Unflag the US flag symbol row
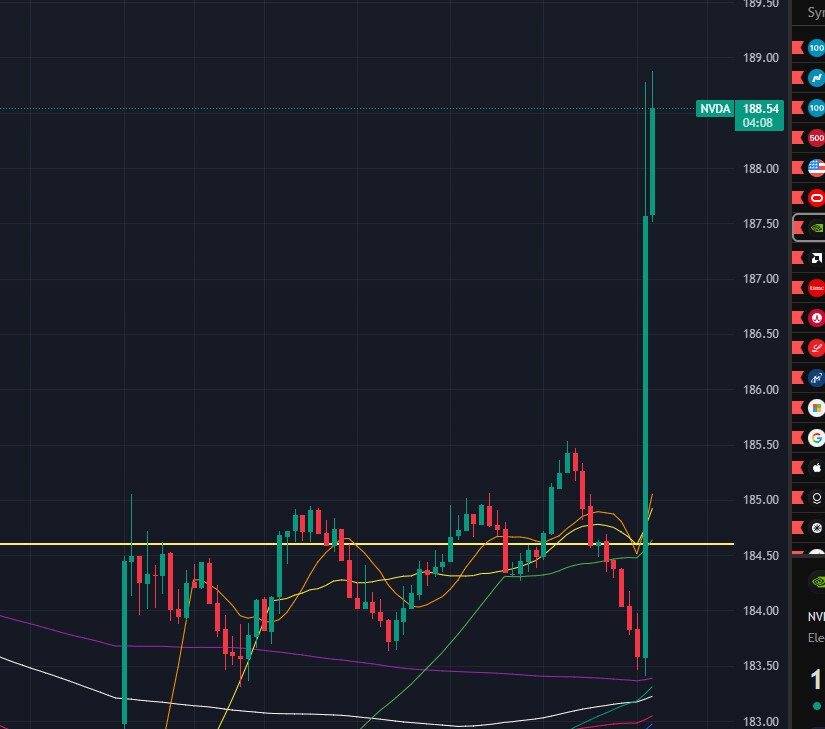This screenshot has width=825, height=729. [798, 168]
